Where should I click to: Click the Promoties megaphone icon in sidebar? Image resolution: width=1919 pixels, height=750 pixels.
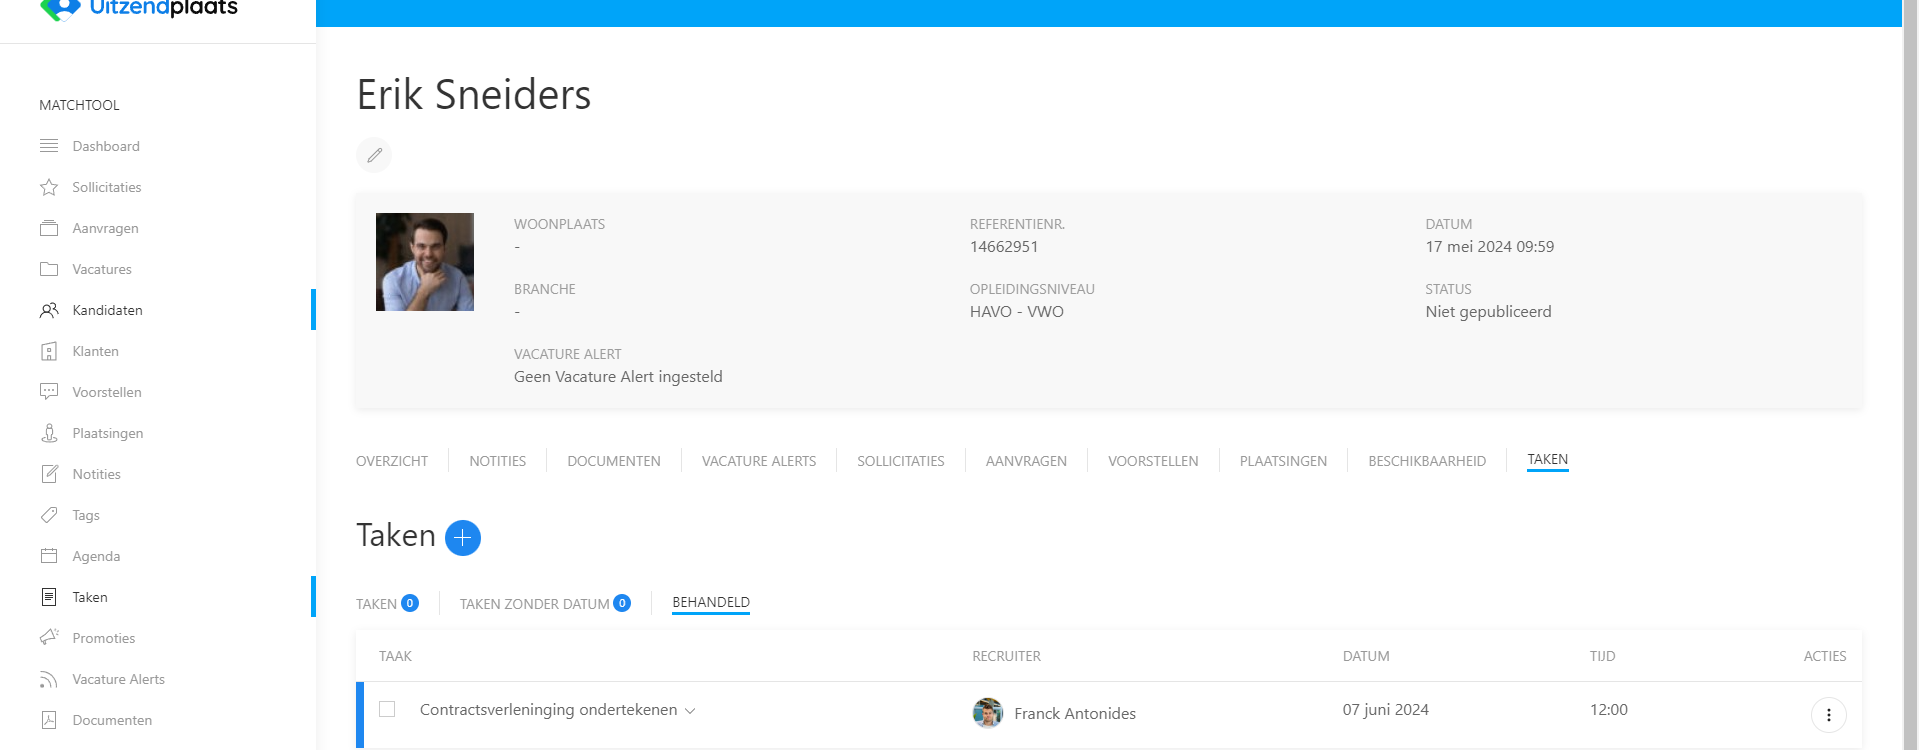pyautogui.click(x=49, y=638)
